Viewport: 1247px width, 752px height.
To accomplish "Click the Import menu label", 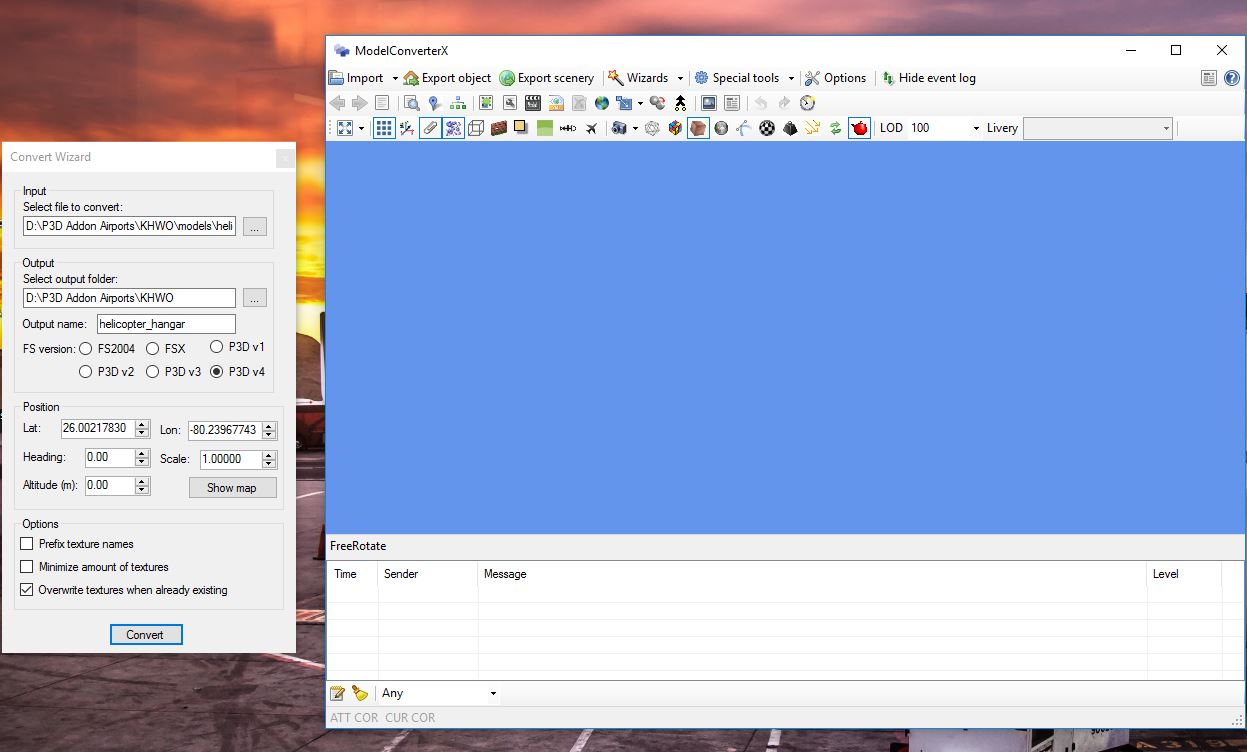I will pos(365,78).
